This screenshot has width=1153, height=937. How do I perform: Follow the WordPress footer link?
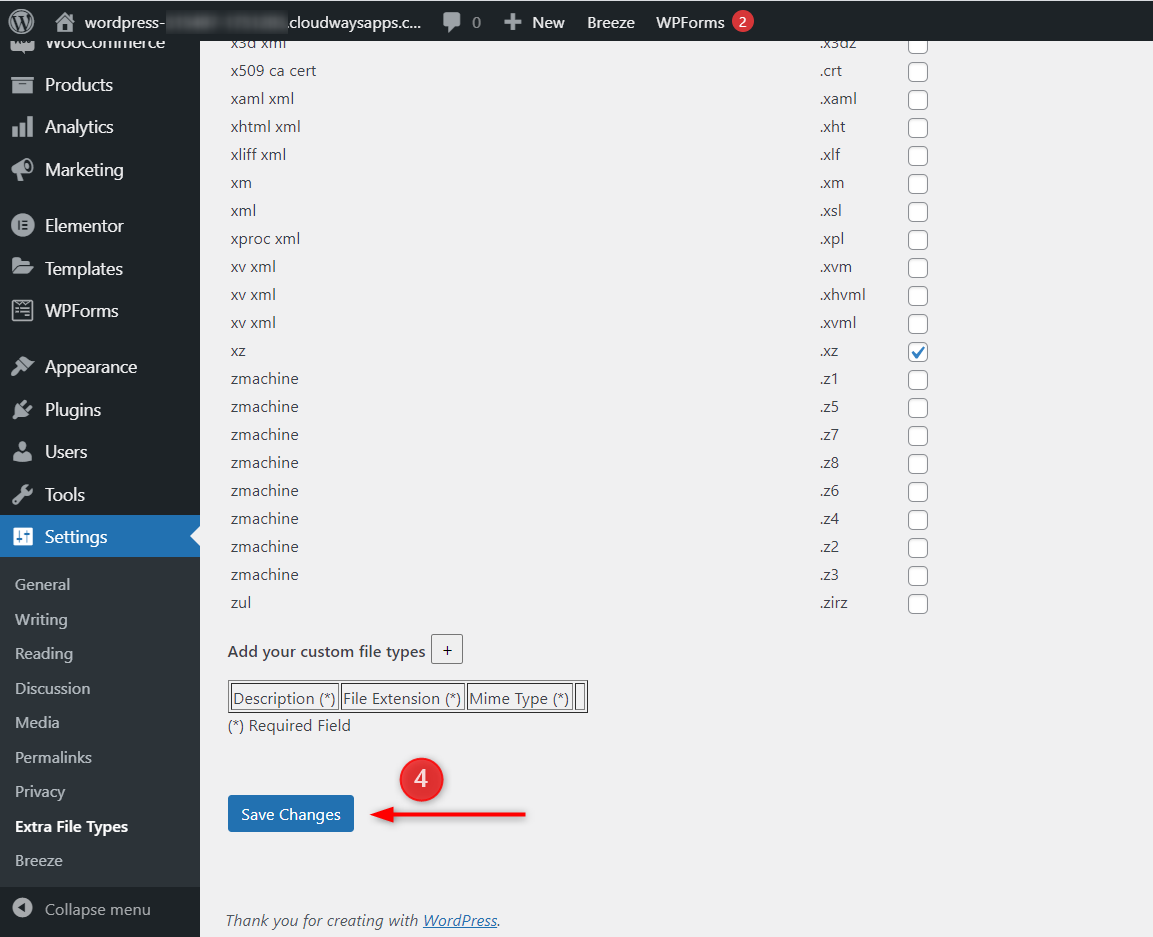(x=460, y=920)
